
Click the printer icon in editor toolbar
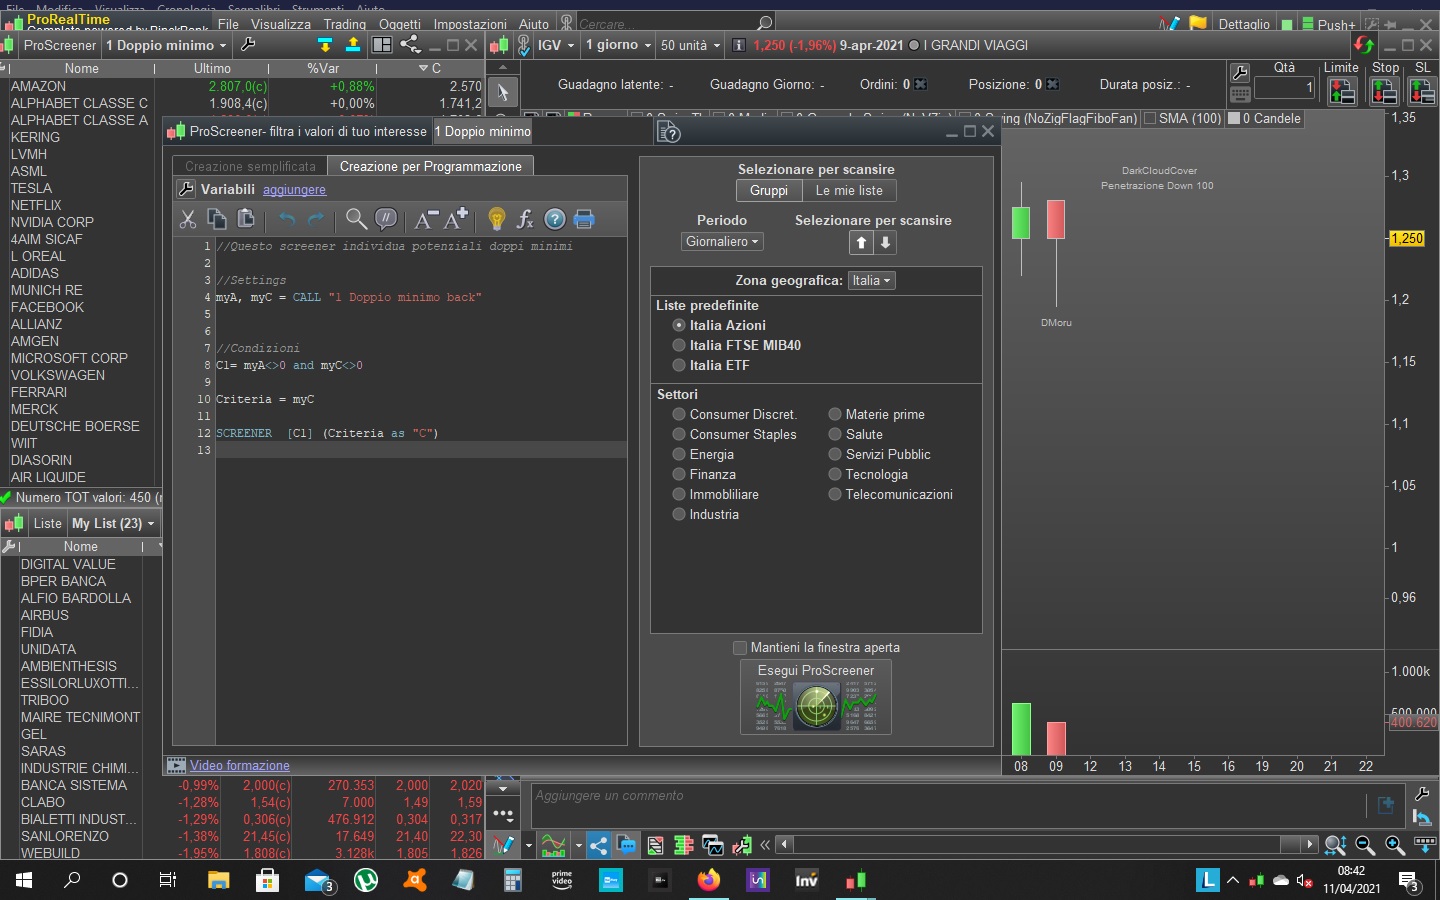point(584,219)
